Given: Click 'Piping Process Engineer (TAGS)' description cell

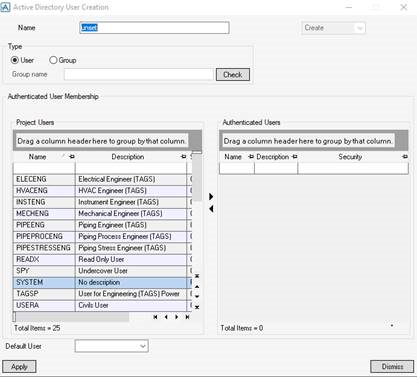Looking at the screenshot, I should coord(131,236).
